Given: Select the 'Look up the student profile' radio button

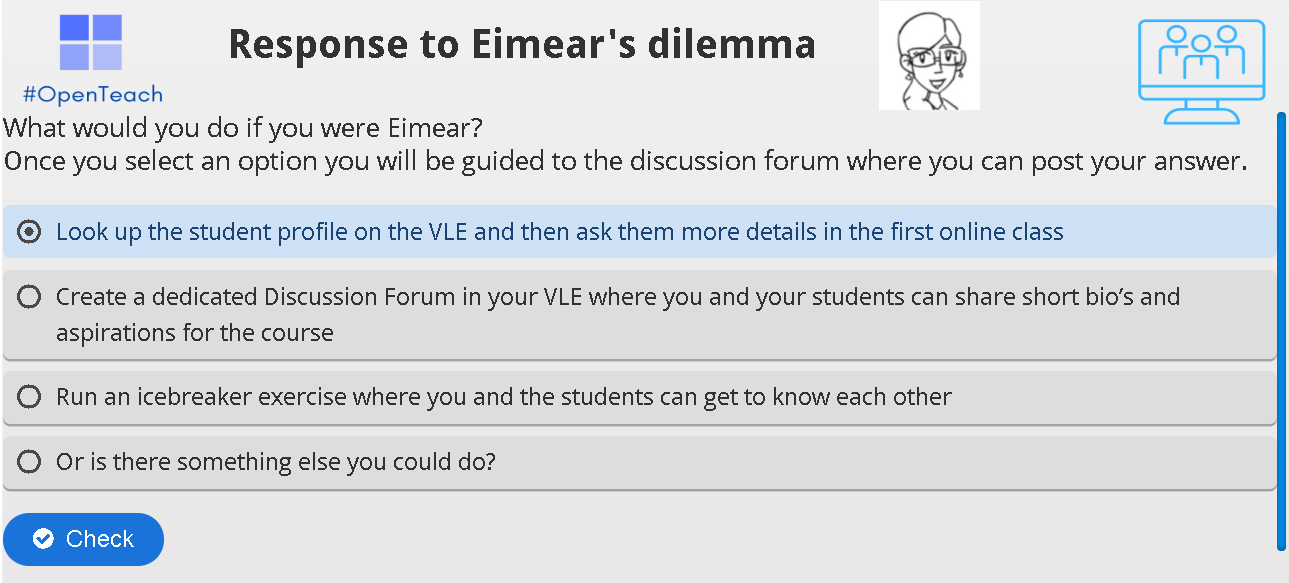Looking at the screenshot, I should (30, 232).
